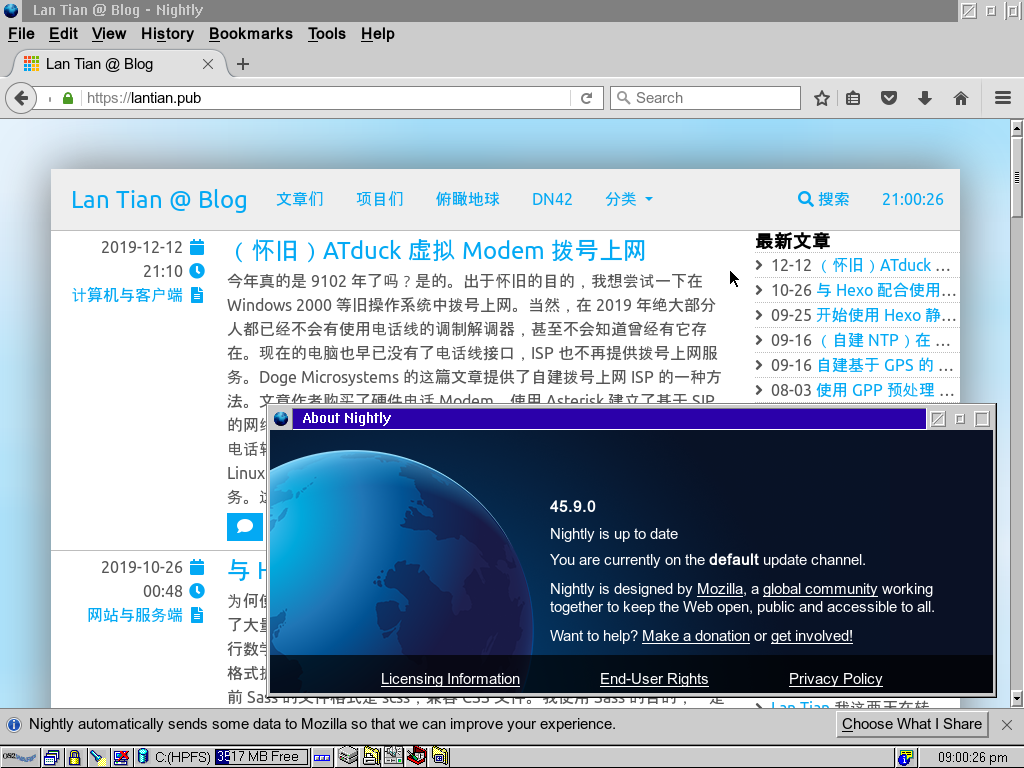Open the 网站与服务端 category link
Image resolution: width=1024 pixels, height=768 pixels.
(135, 615)
